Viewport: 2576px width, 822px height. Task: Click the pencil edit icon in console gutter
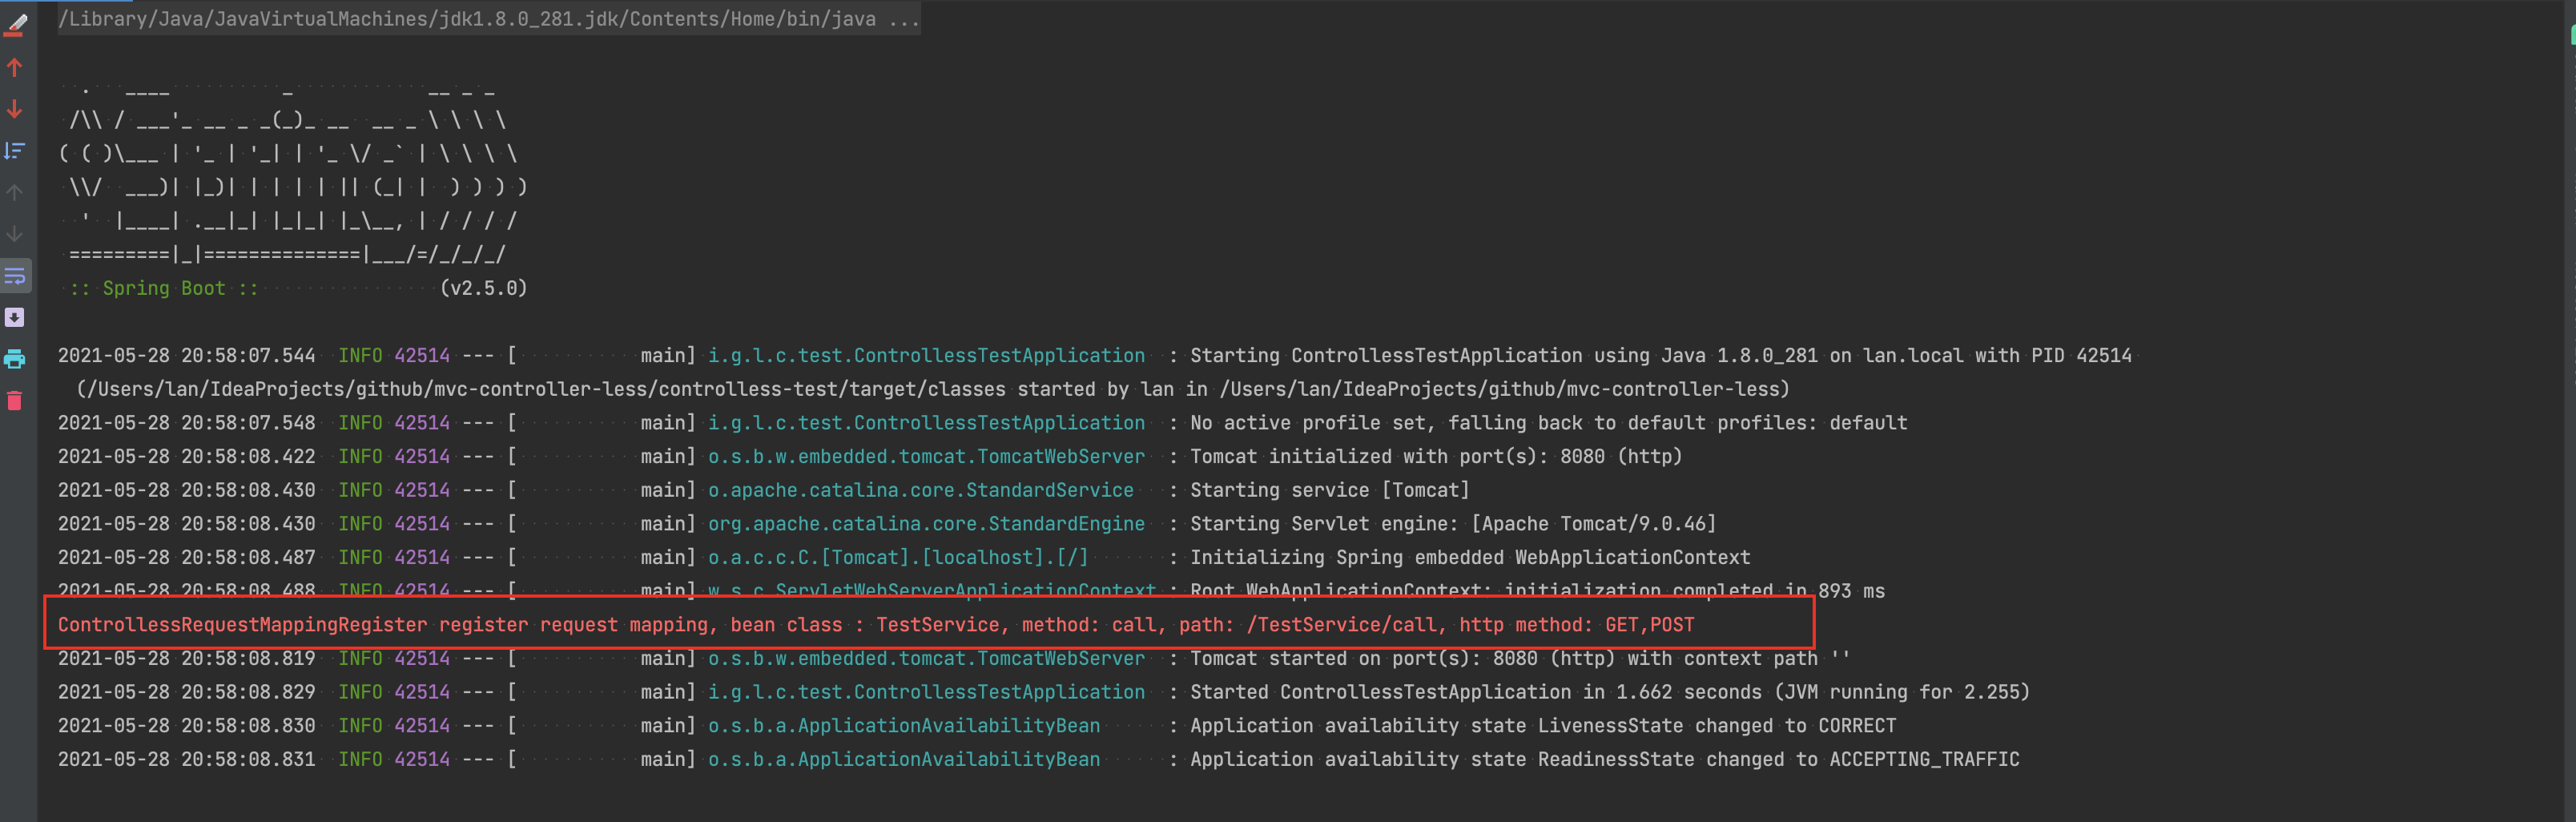(15, 26)
